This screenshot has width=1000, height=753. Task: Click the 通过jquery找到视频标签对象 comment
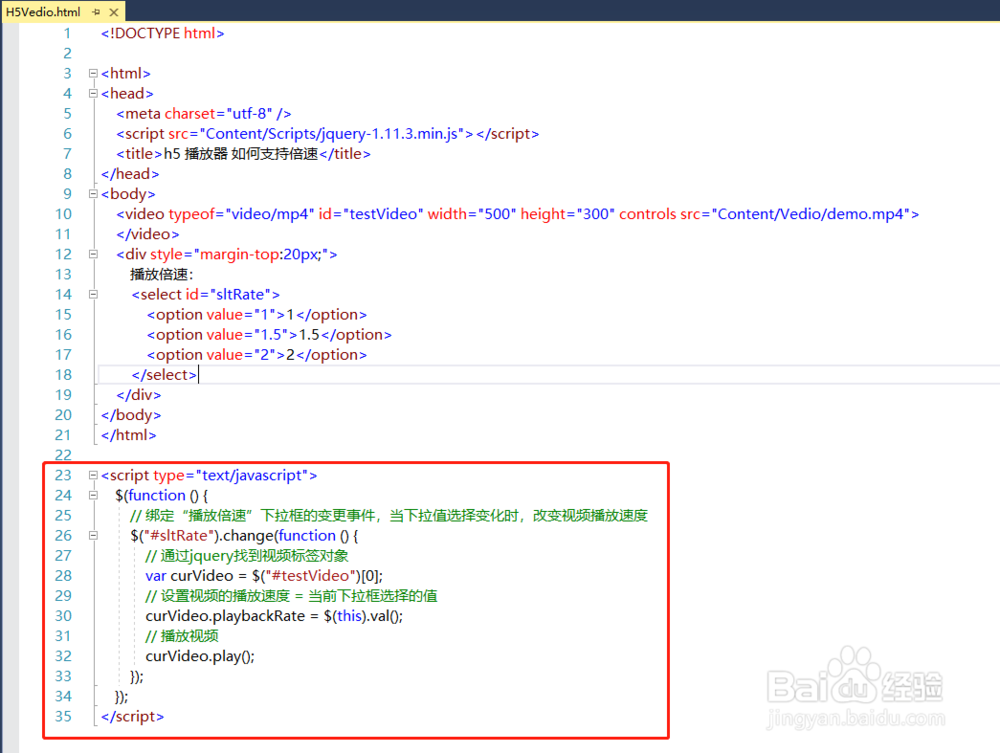[x=247, y=555]
